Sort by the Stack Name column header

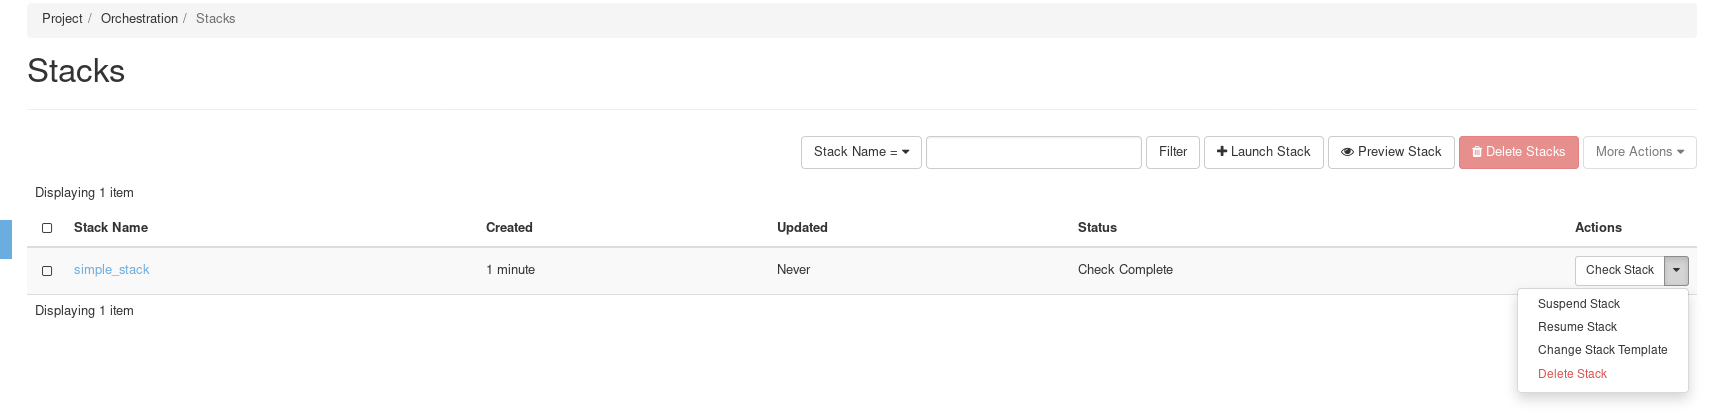point(111,228)
